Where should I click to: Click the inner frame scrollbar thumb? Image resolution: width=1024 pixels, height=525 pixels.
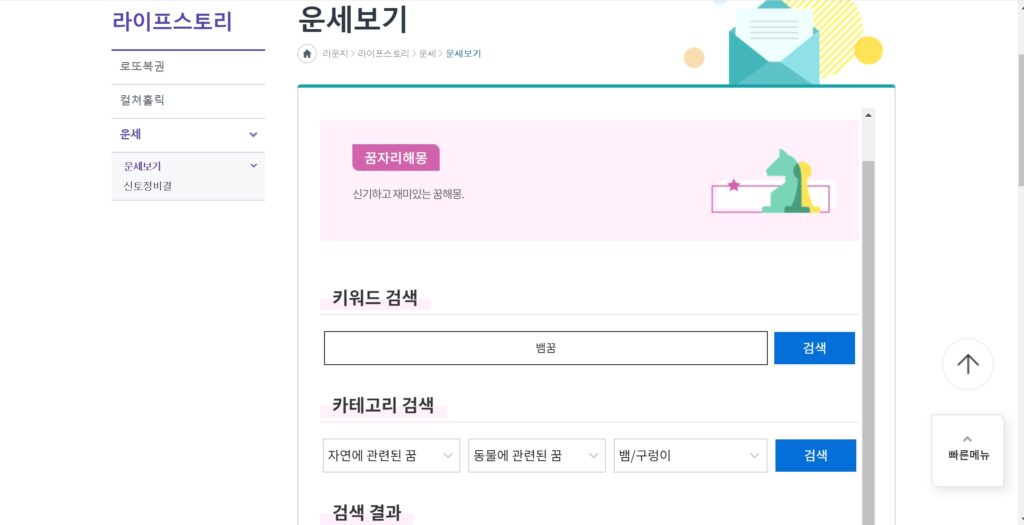click(868, 340)
